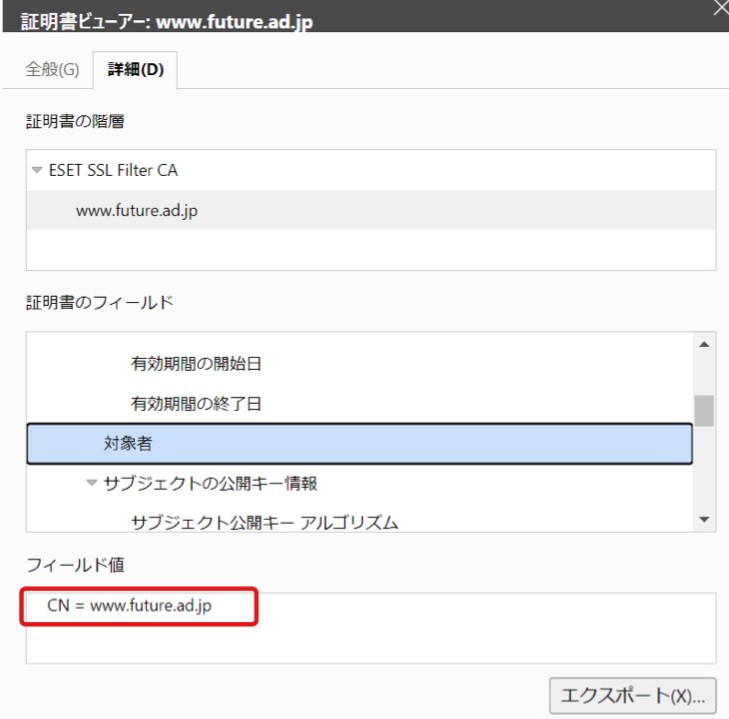This screenshot has height=719, width=729.
Task: Select the 有効期間の開始日 field
Action: pyautogui.click(x=196, y=364)
